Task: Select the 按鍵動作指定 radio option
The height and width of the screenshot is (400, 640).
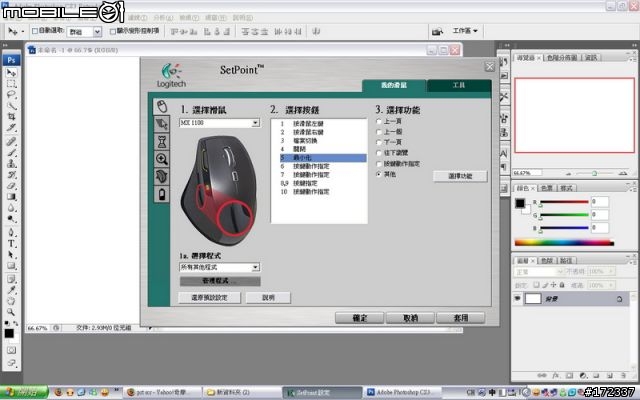Action: pos(379,164)
